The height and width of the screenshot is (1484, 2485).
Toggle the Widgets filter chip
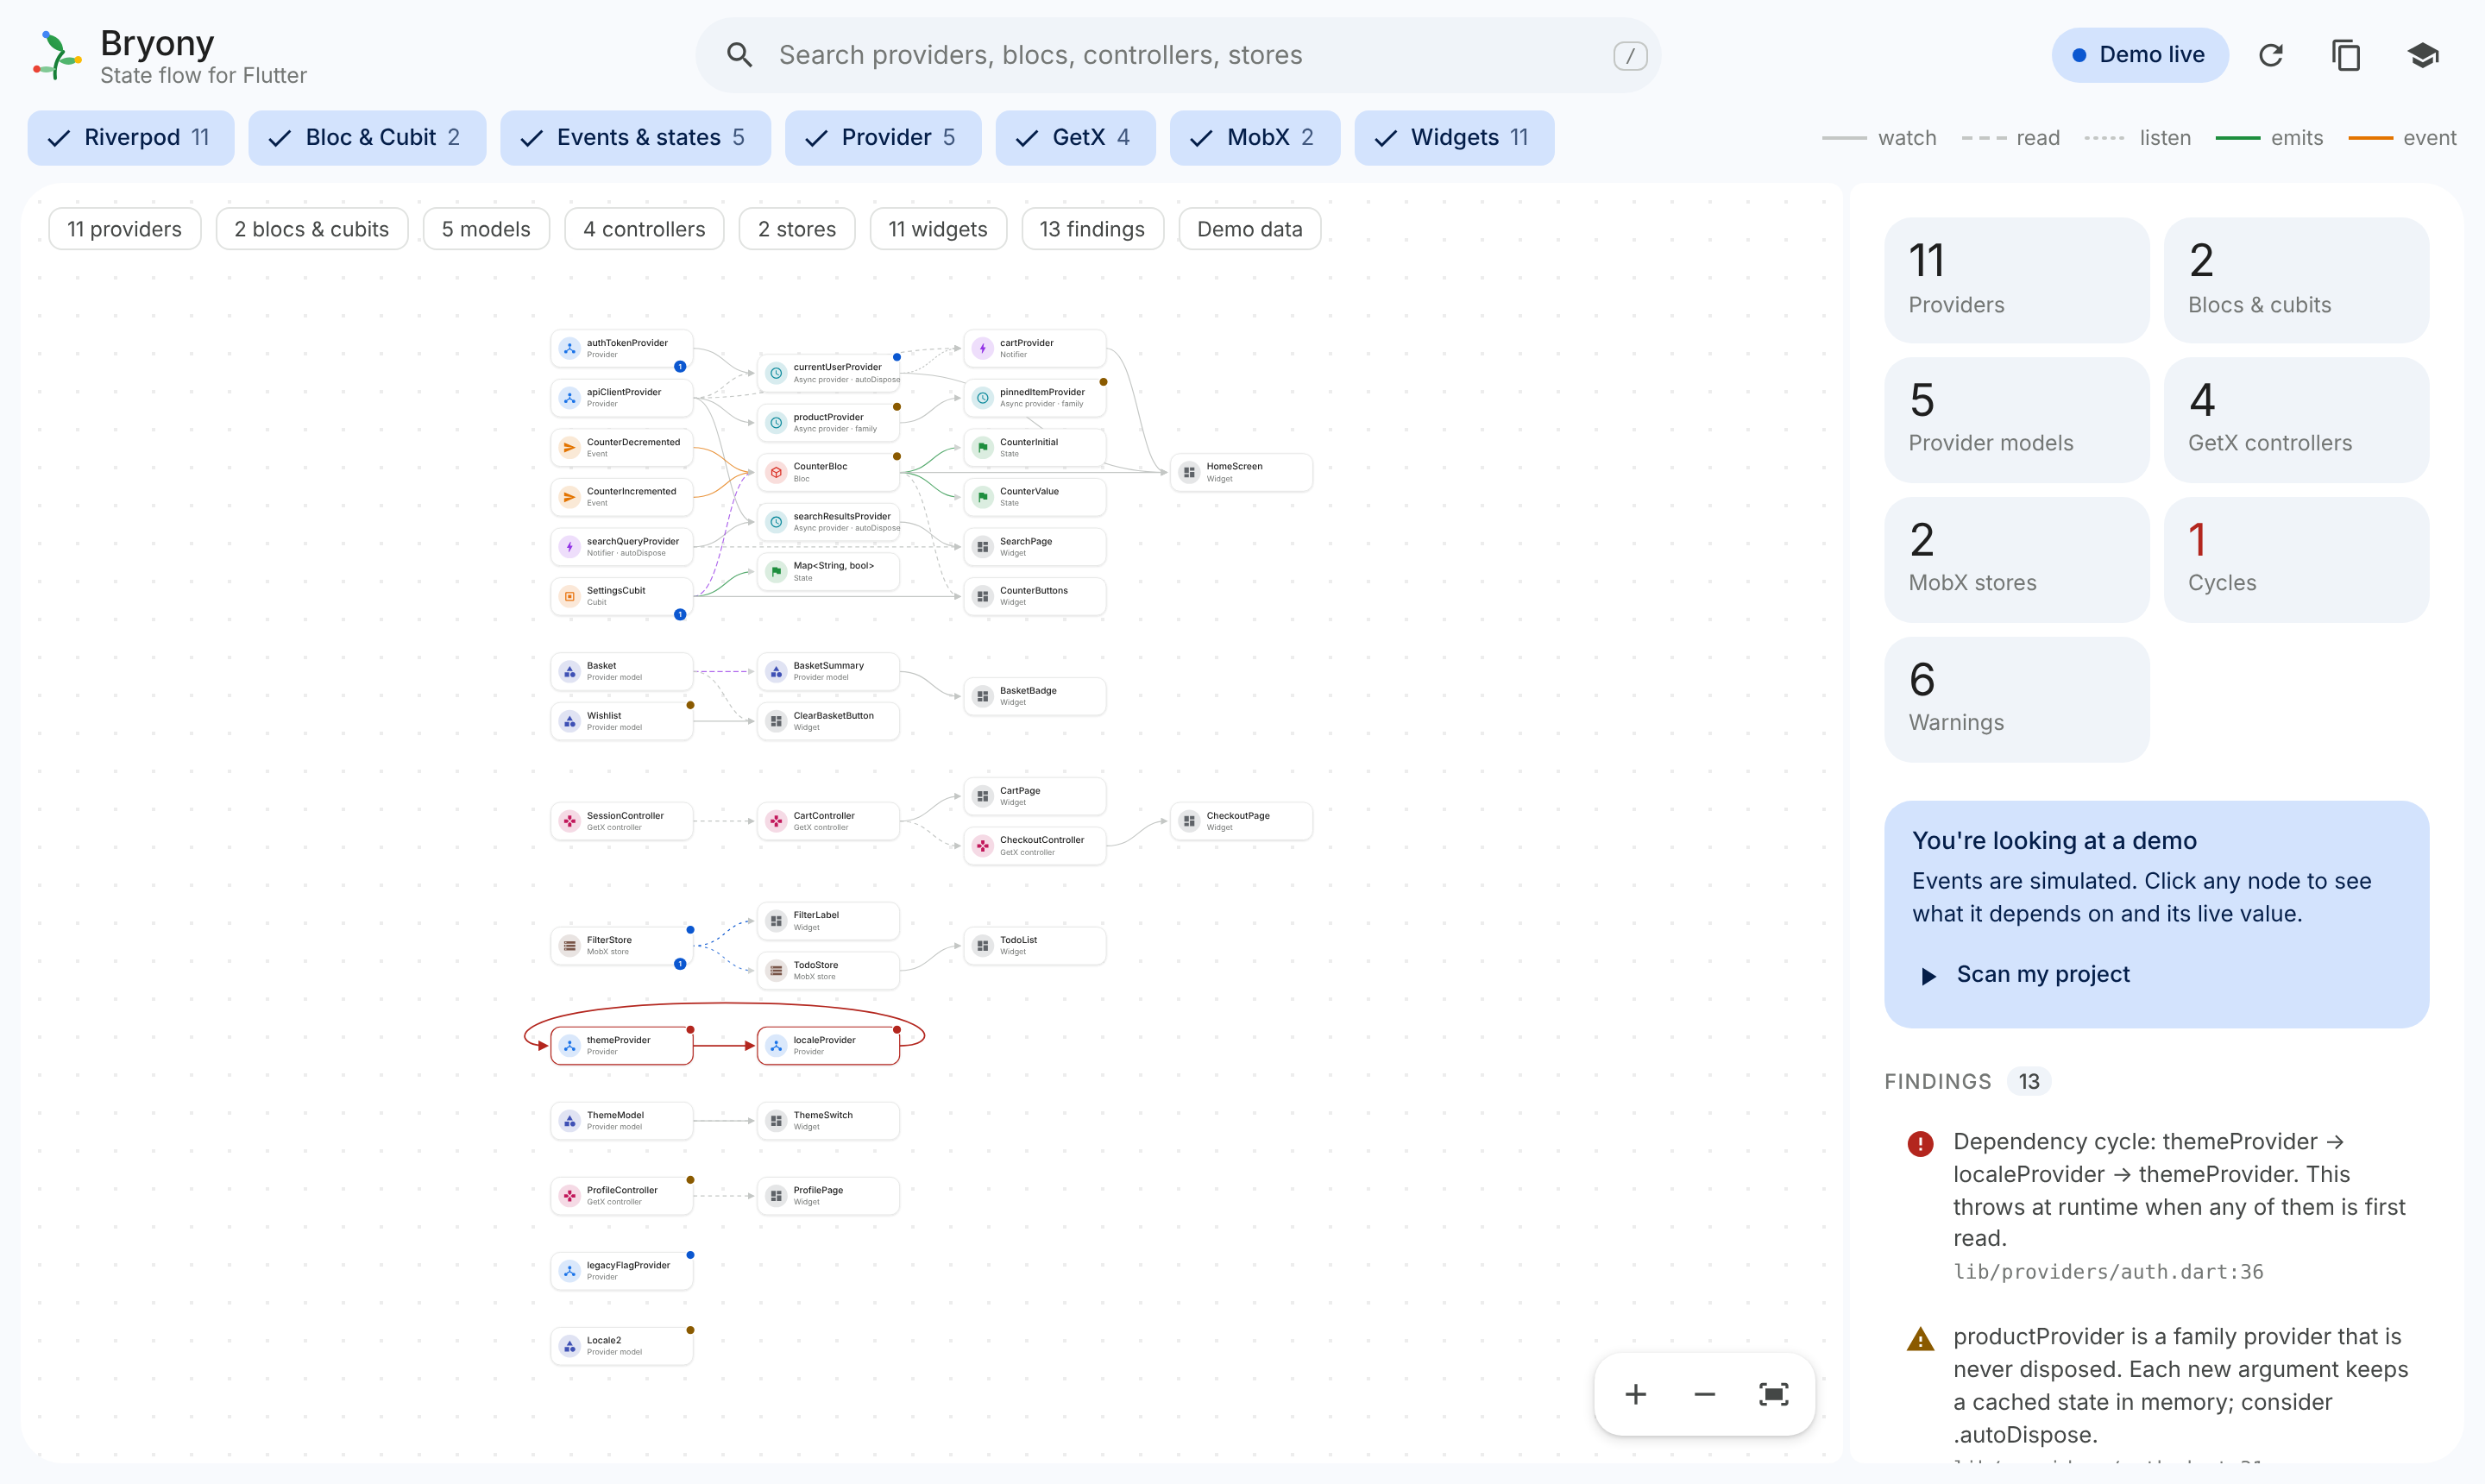pyautogui.click(x=1454, y=137)
